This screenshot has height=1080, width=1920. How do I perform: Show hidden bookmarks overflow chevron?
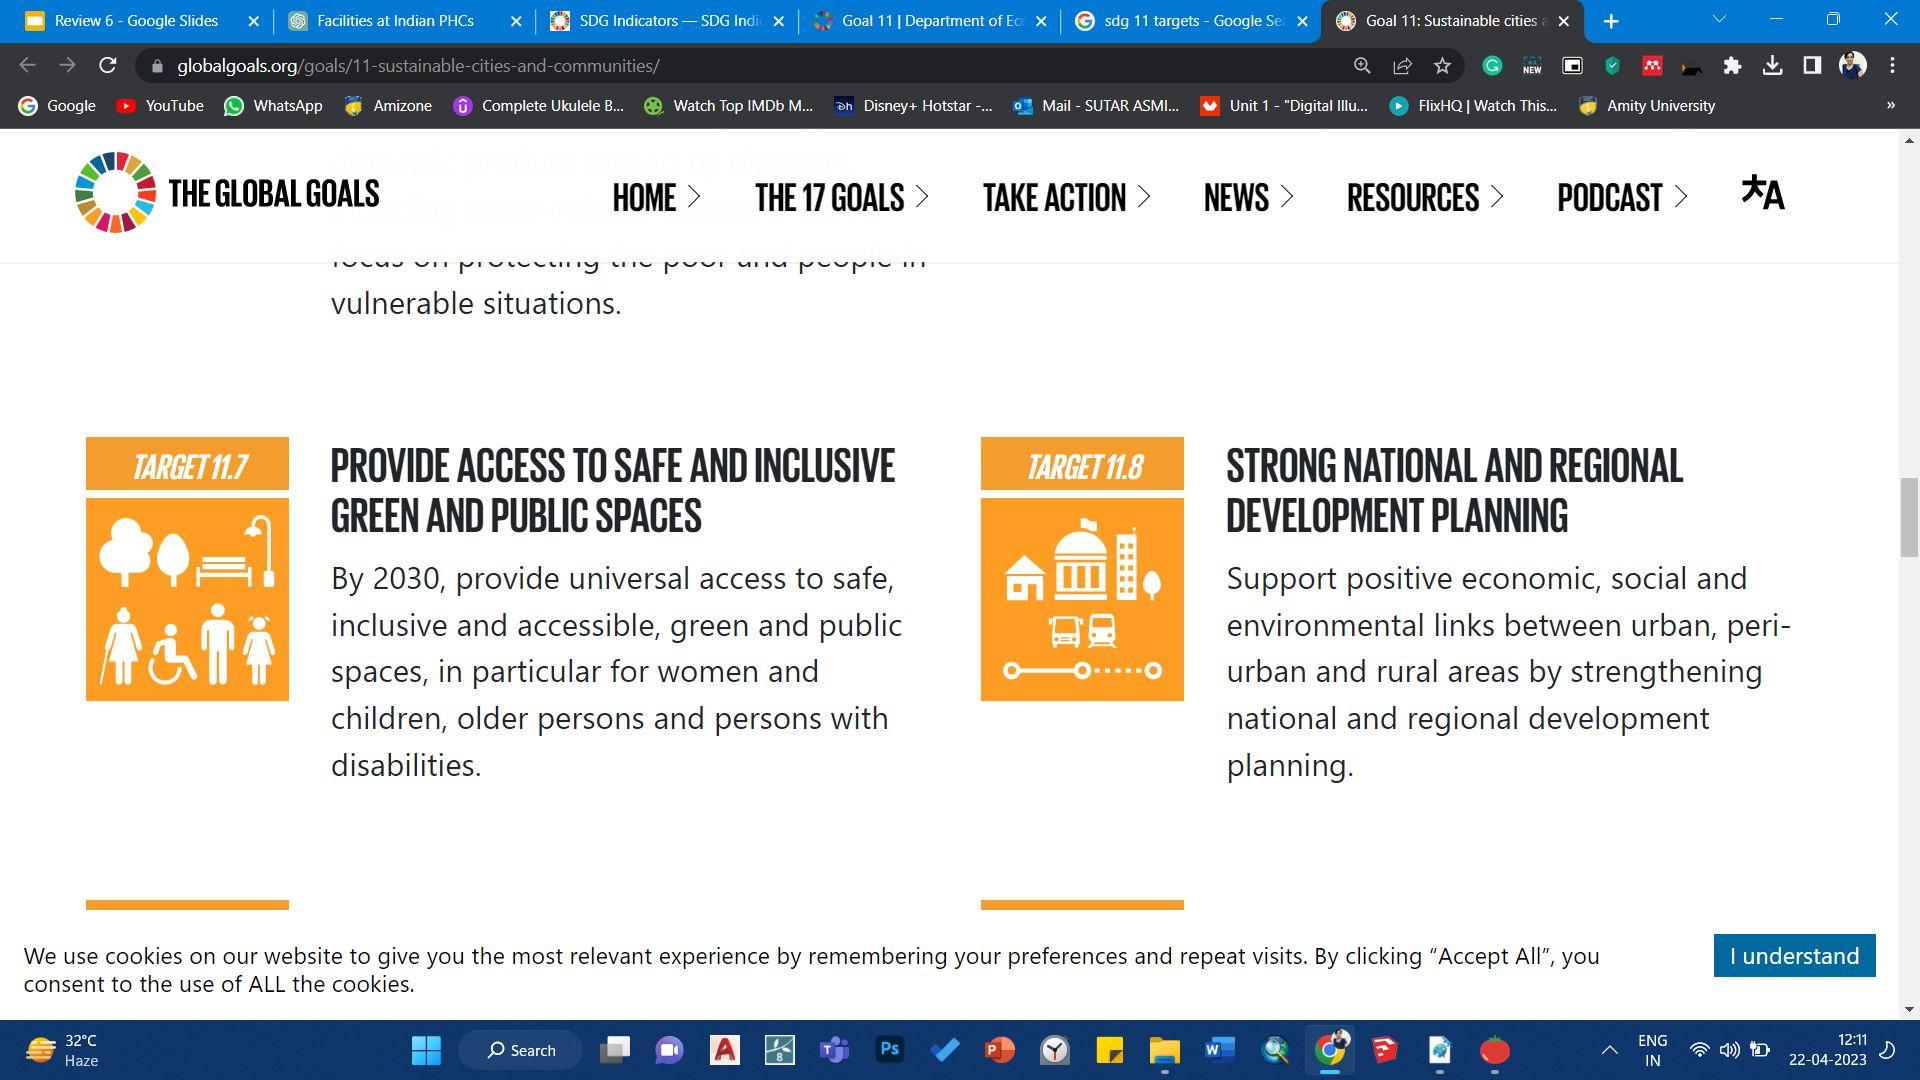click(x=1890, y=105)
